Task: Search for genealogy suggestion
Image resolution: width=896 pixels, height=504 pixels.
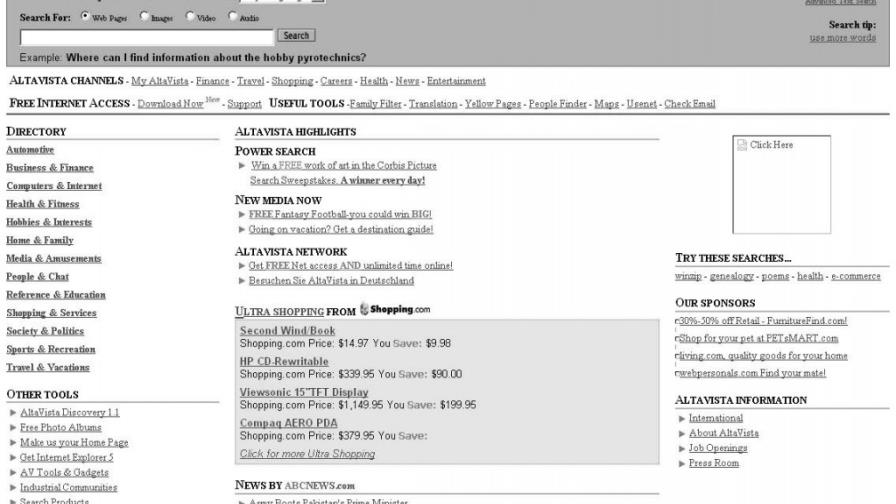Action: (731, 276)
